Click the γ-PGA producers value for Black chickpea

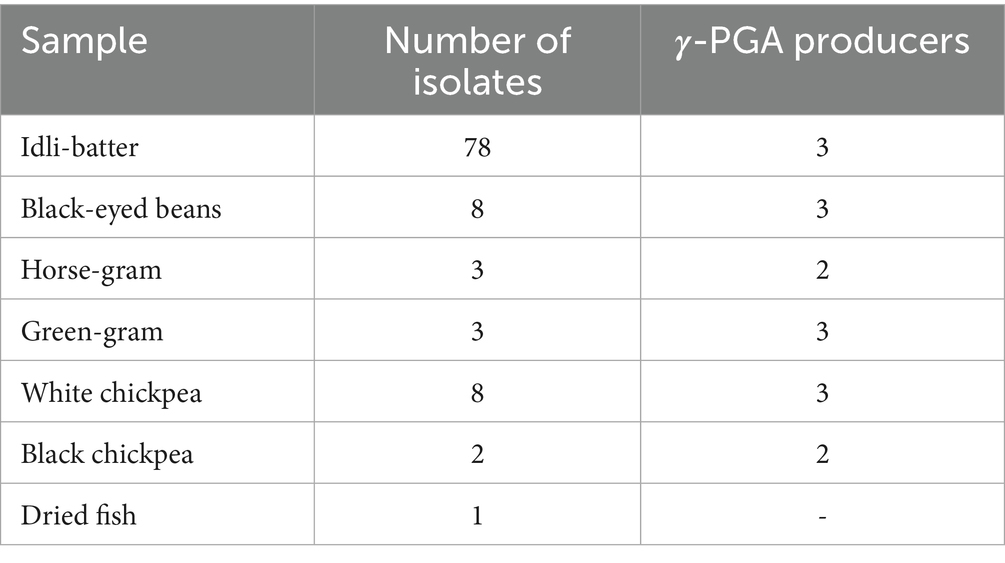coord(822,453)
